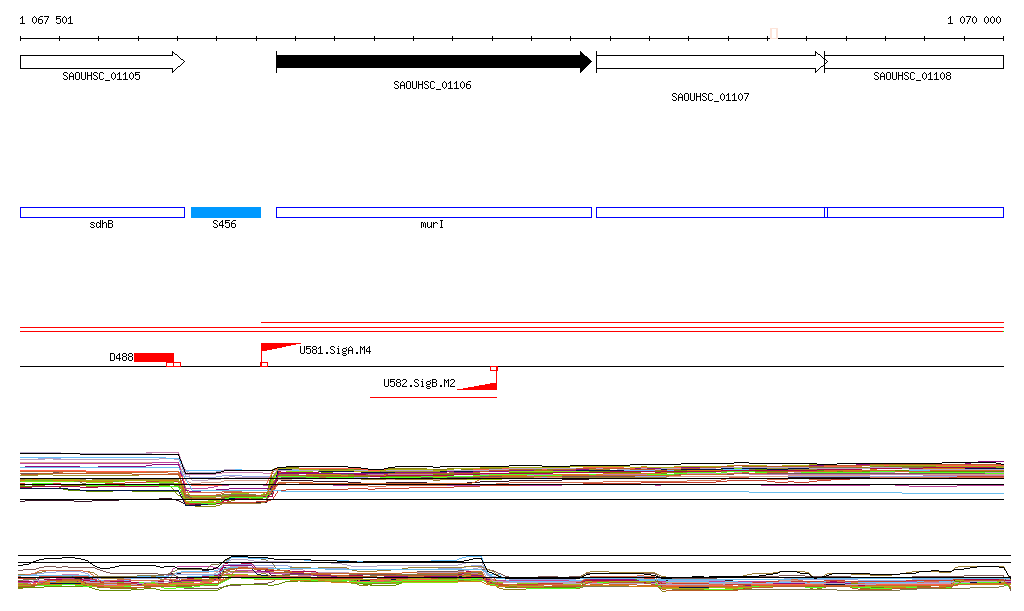1024x611 pixels.
Task: Click the sdhB gene rectangle
Action: click(102, 212)
